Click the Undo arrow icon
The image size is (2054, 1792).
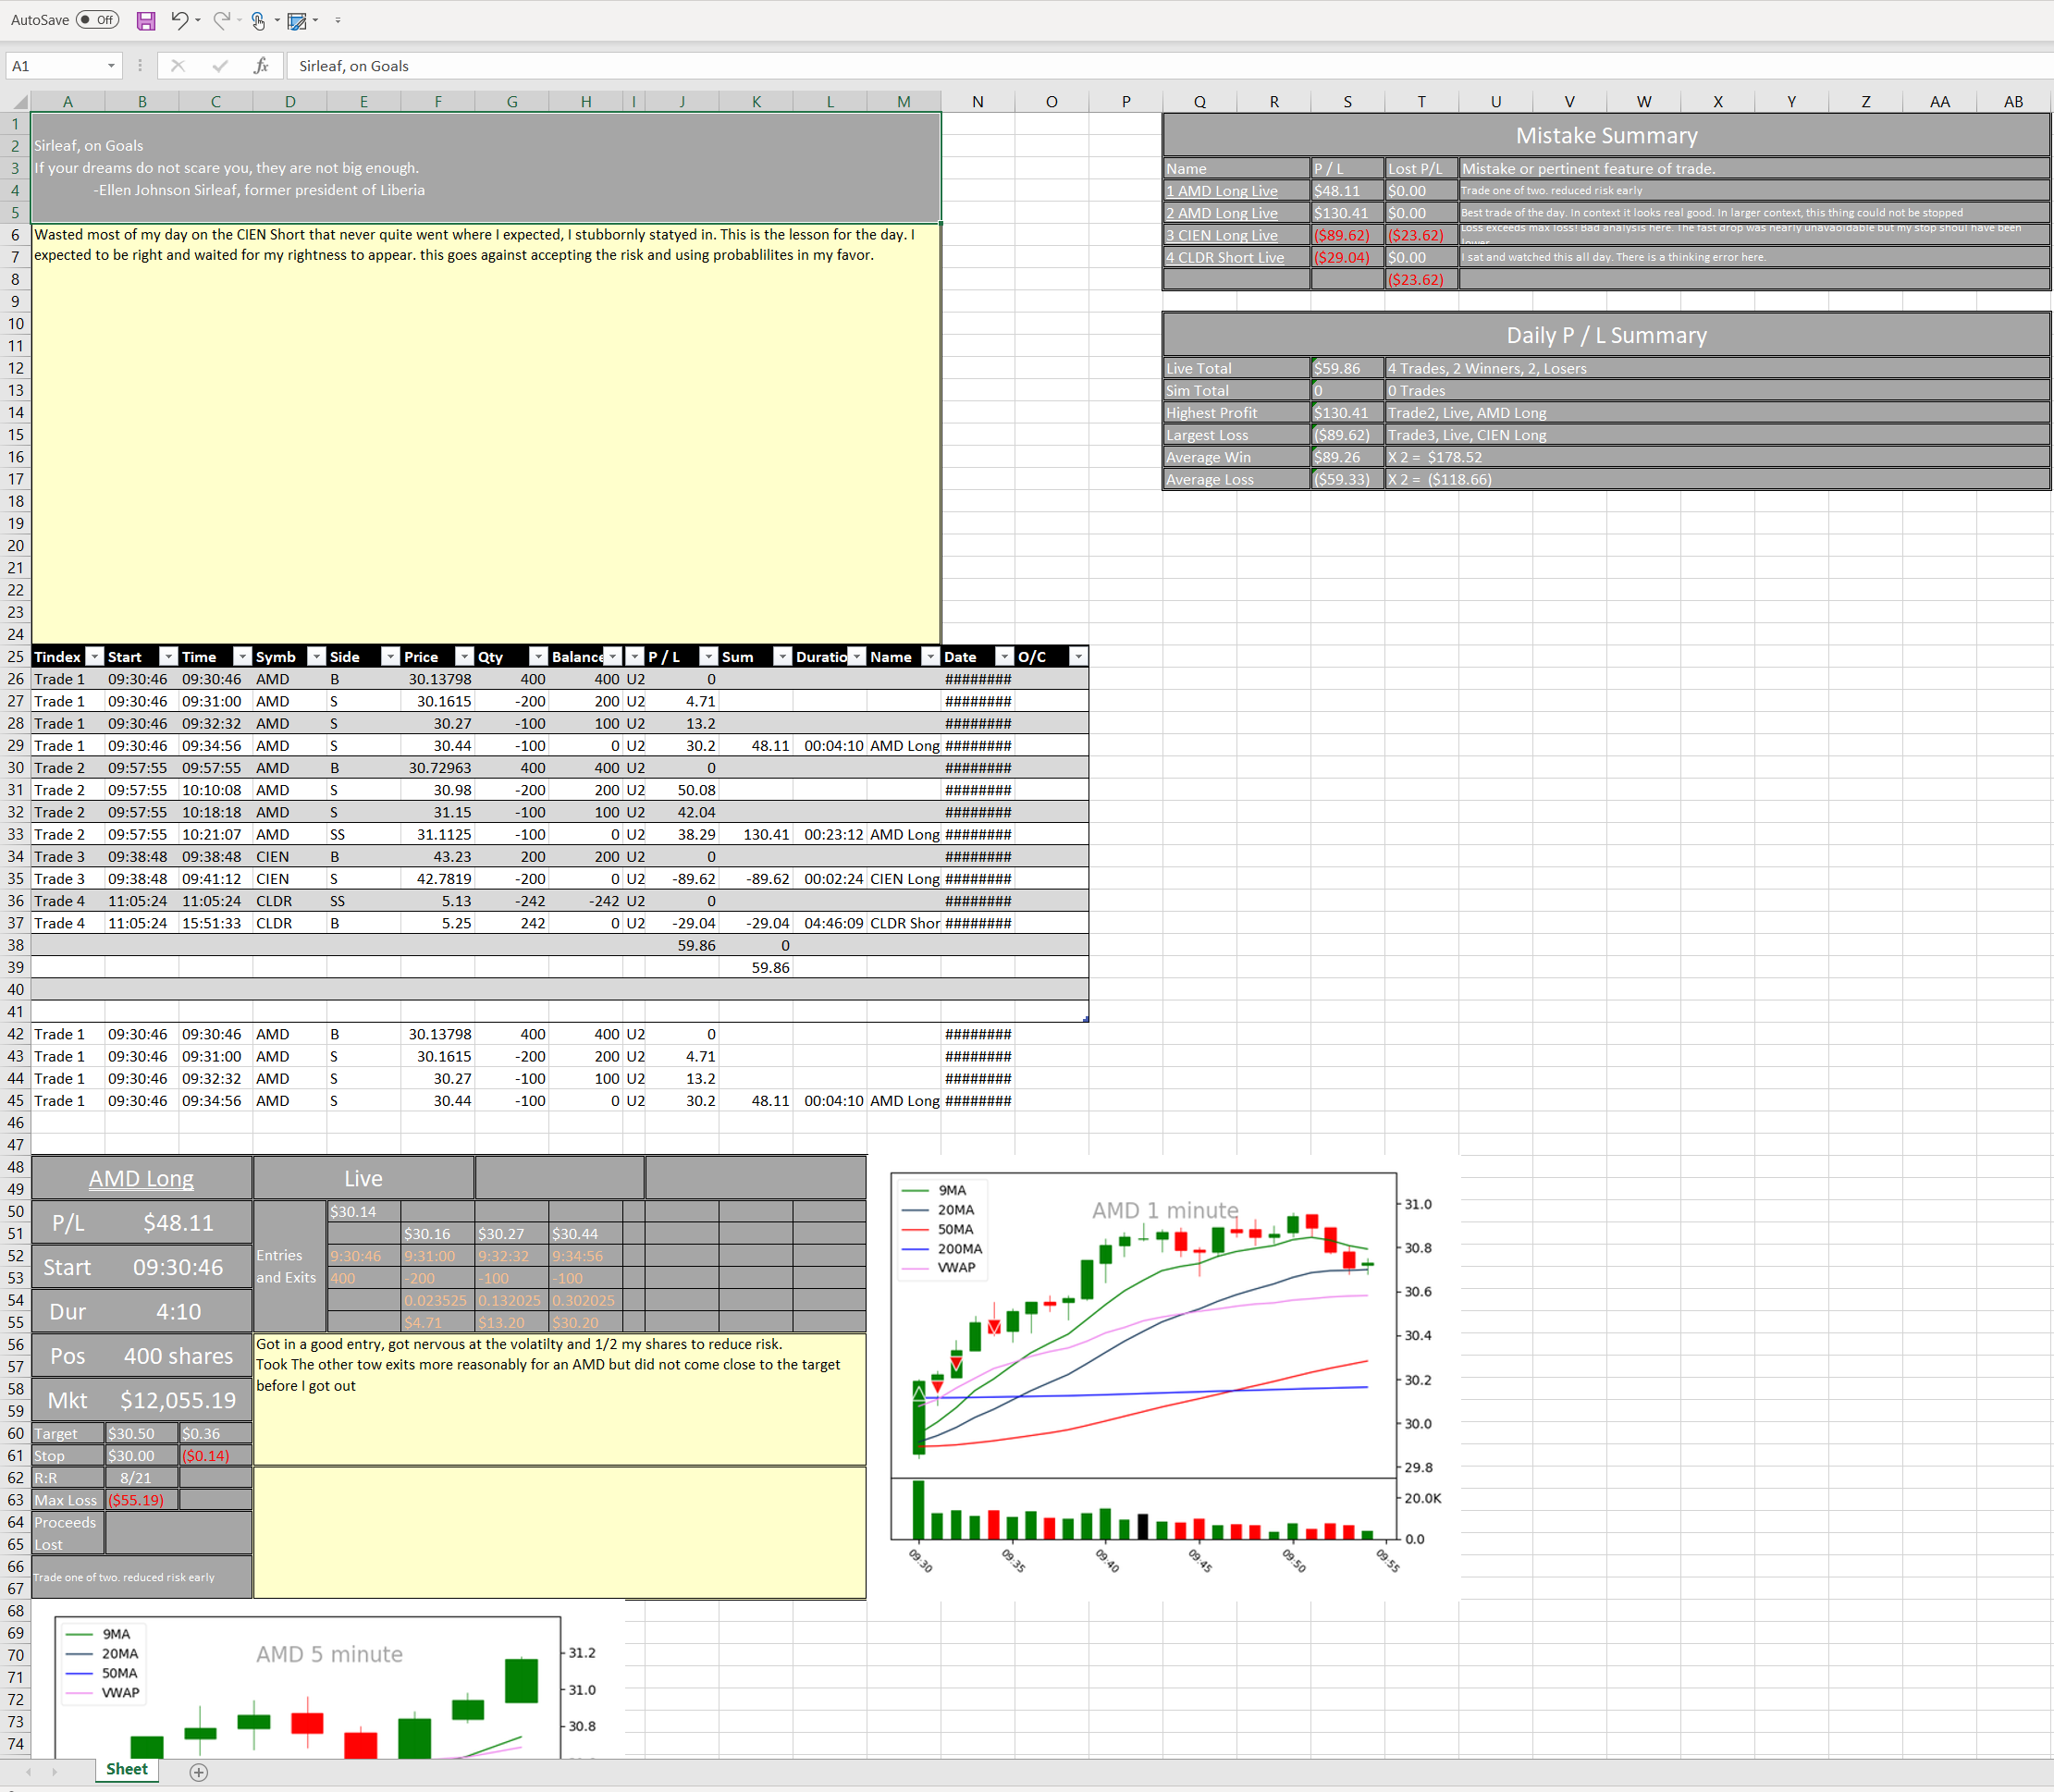coord(179,20)
